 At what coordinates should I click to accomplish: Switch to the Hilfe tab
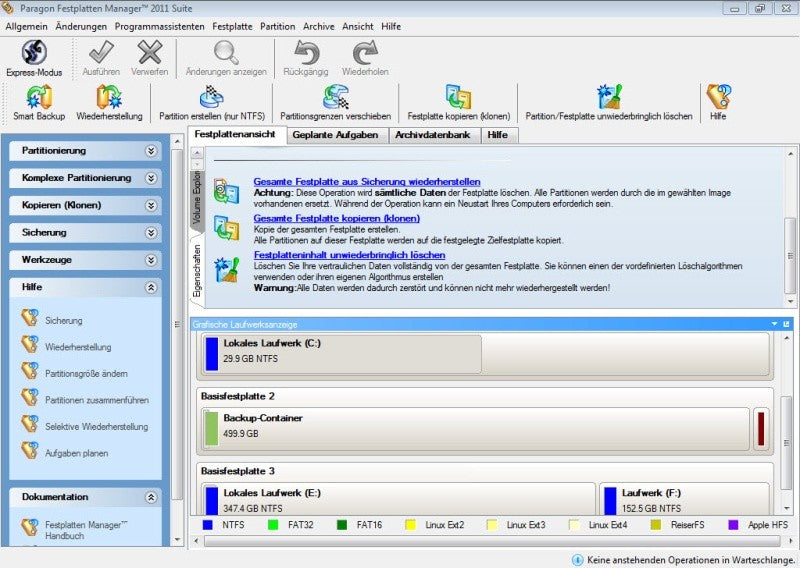(497, 135)
